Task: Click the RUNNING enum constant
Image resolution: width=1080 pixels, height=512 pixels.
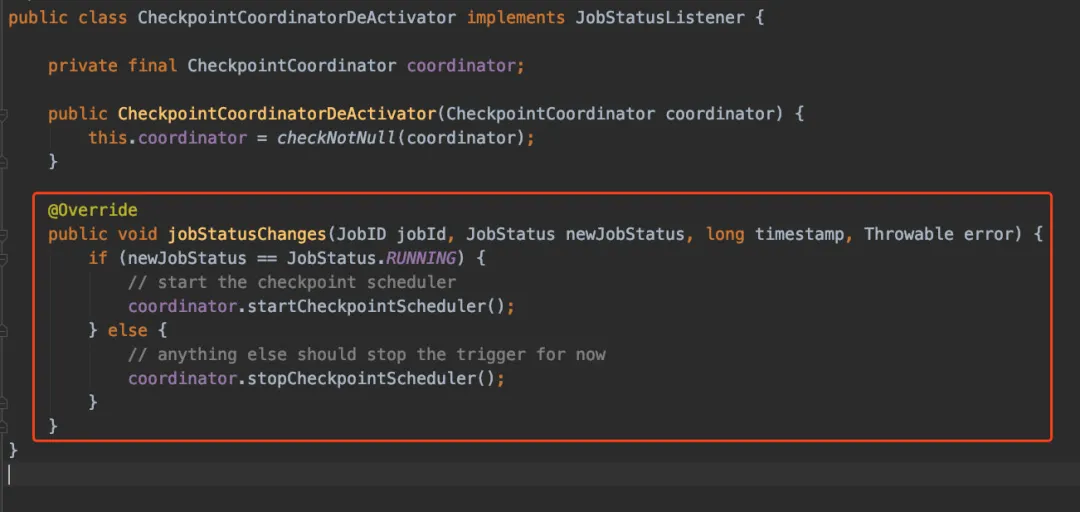Action: click(x=421, y=258)
